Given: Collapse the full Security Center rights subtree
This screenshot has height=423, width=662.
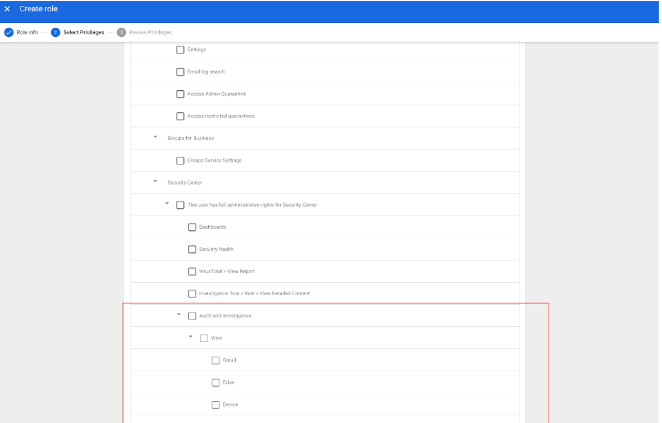Looking at the screenshot, I should [x=167, y=204].
